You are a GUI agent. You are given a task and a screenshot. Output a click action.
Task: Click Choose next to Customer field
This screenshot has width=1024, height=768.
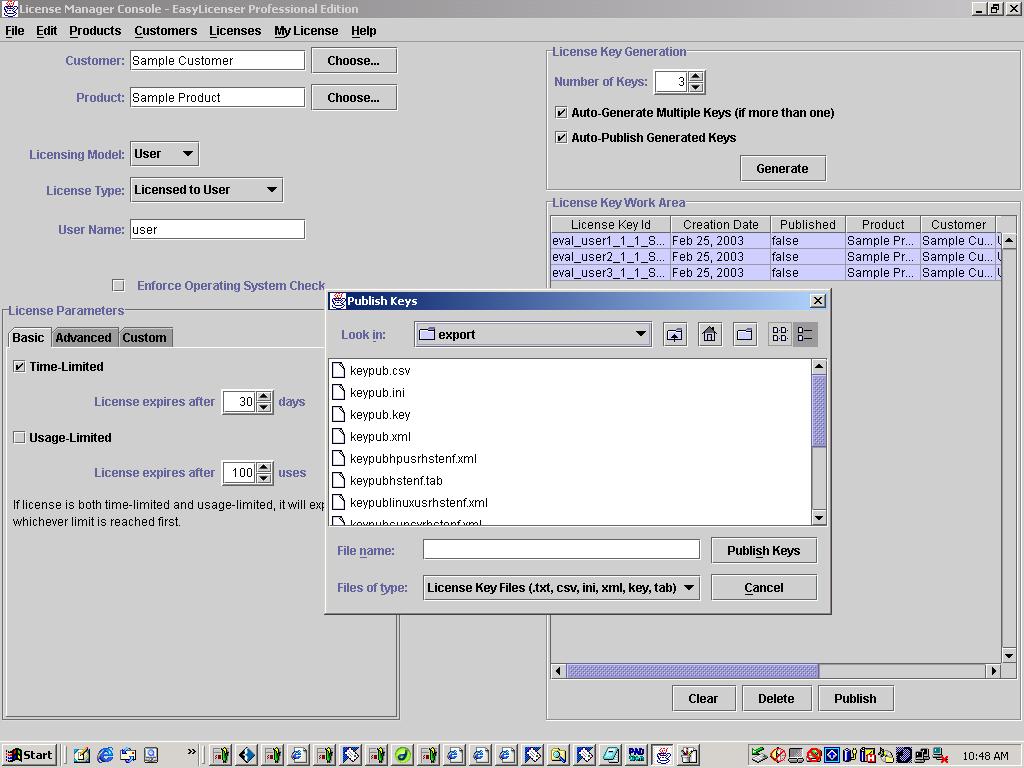[353, 61]
